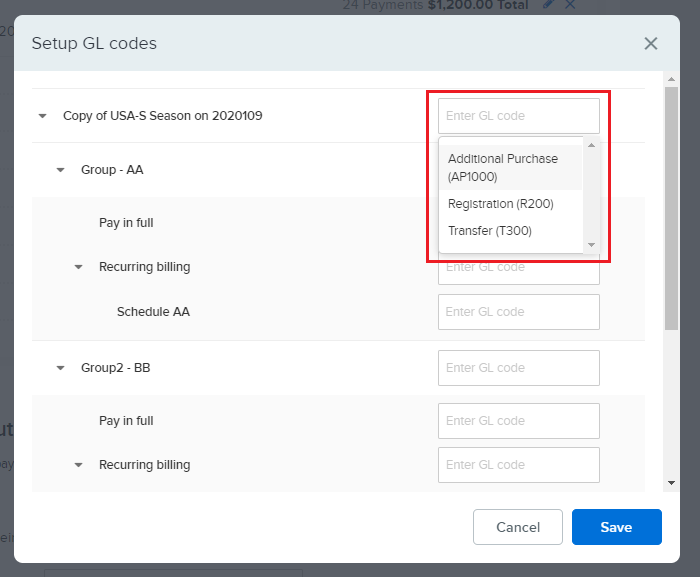Focus the GL code field for Copy of USA-S Season
700x577 pixels.
tap(519, 116)
